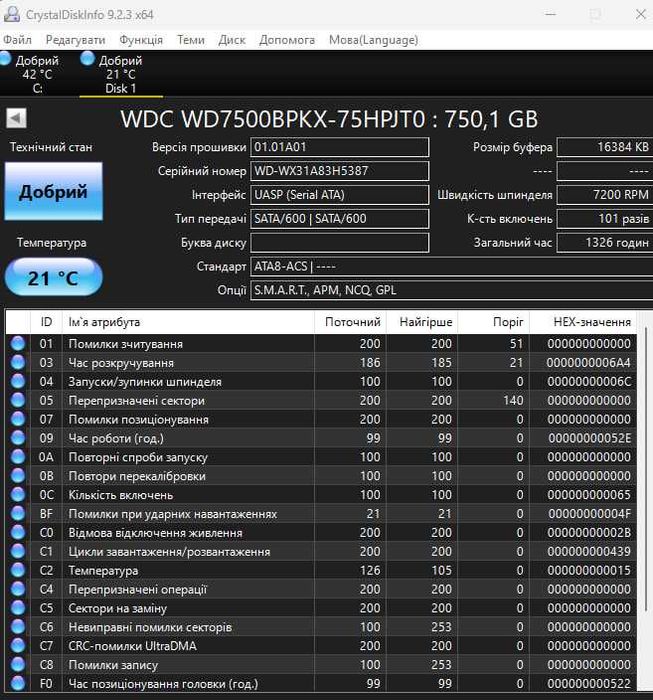
Task: Open the Диск menu
Action: (232, 40)
